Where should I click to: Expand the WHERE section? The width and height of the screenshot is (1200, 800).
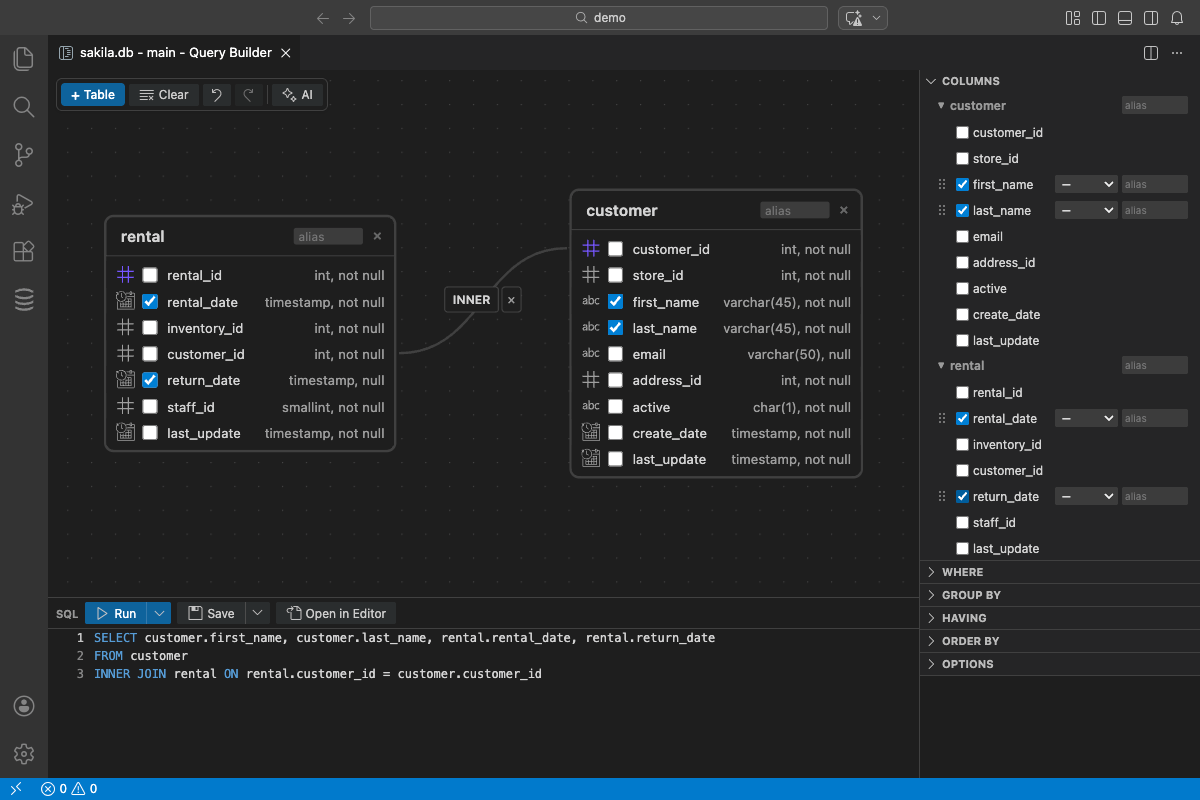960,571
